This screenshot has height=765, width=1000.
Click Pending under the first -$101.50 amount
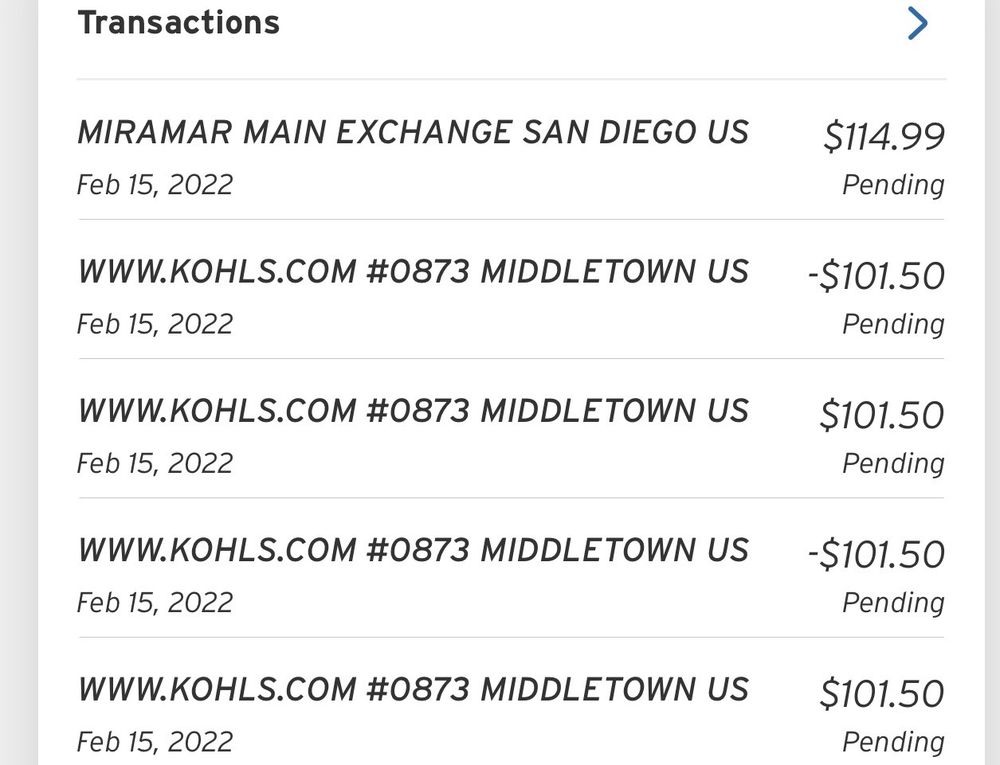point(893,324)
